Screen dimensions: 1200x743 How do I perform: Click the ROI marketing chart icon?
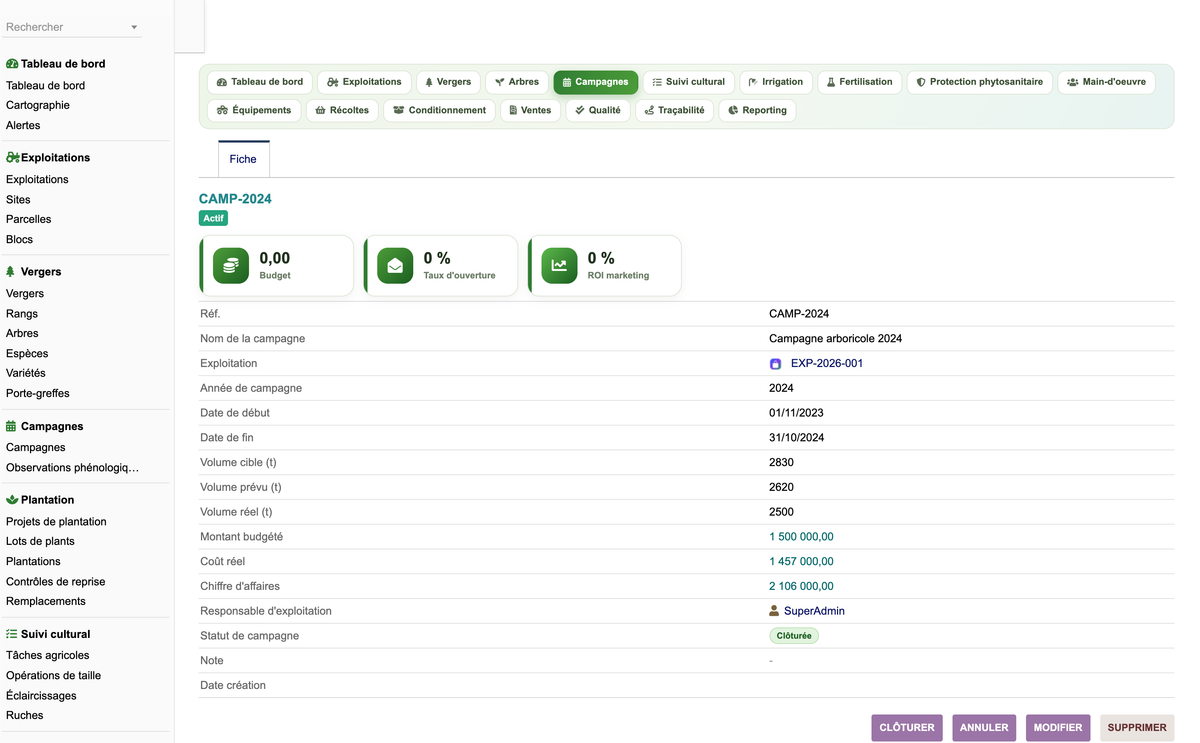[x=559, y=266]
